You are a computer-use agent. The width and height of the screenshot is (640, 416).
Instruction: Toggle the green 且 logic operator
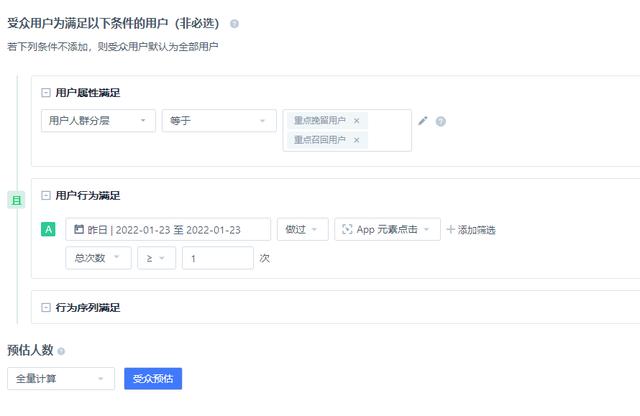(x=15, y=201)
